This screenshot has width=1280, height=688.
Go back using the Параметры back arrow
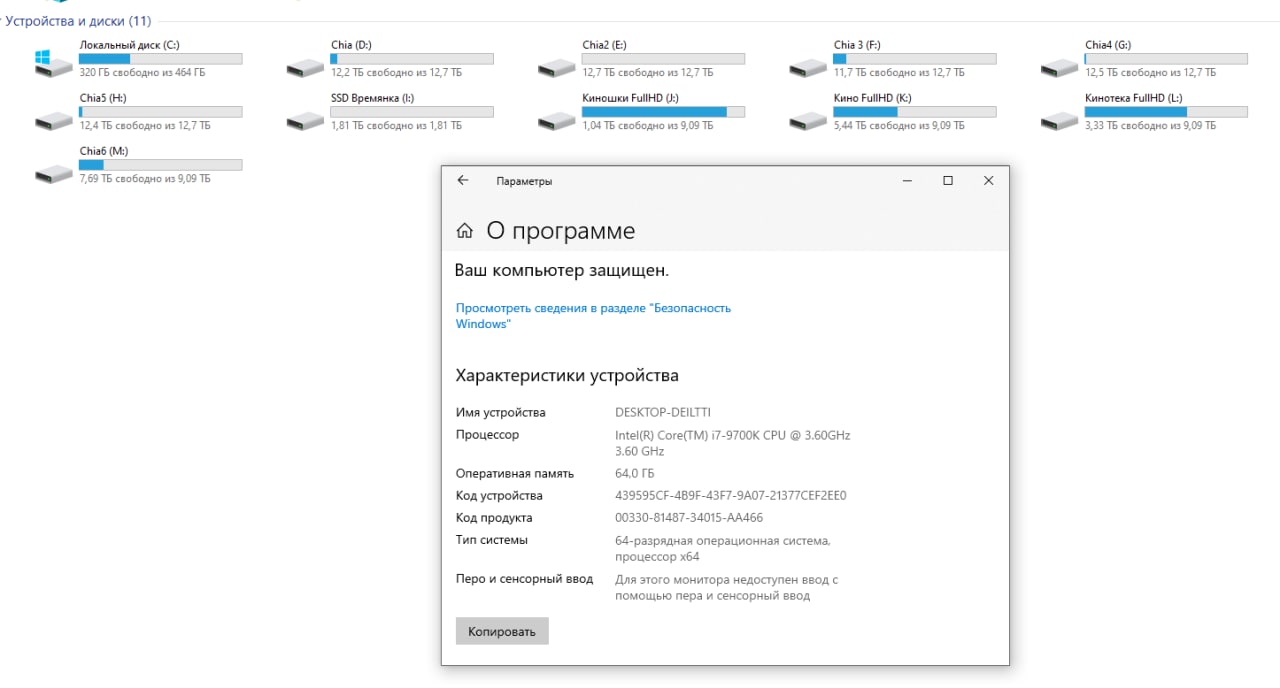point(462,181)
